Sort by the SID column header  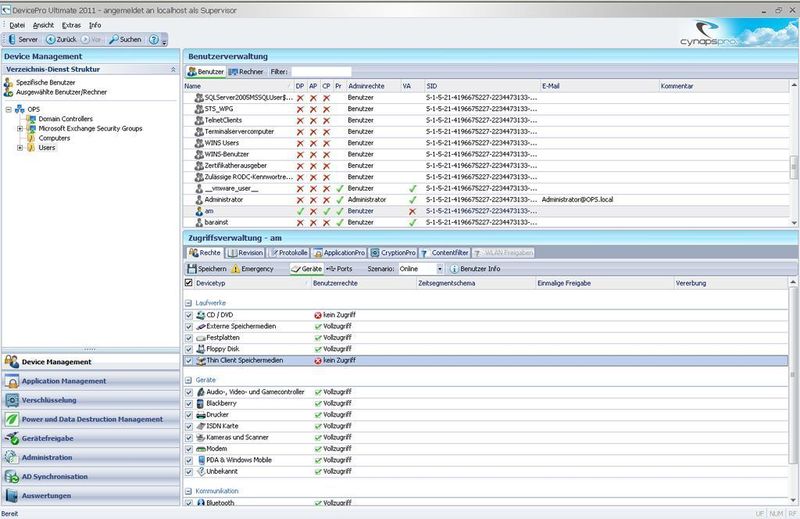[432, 86]
